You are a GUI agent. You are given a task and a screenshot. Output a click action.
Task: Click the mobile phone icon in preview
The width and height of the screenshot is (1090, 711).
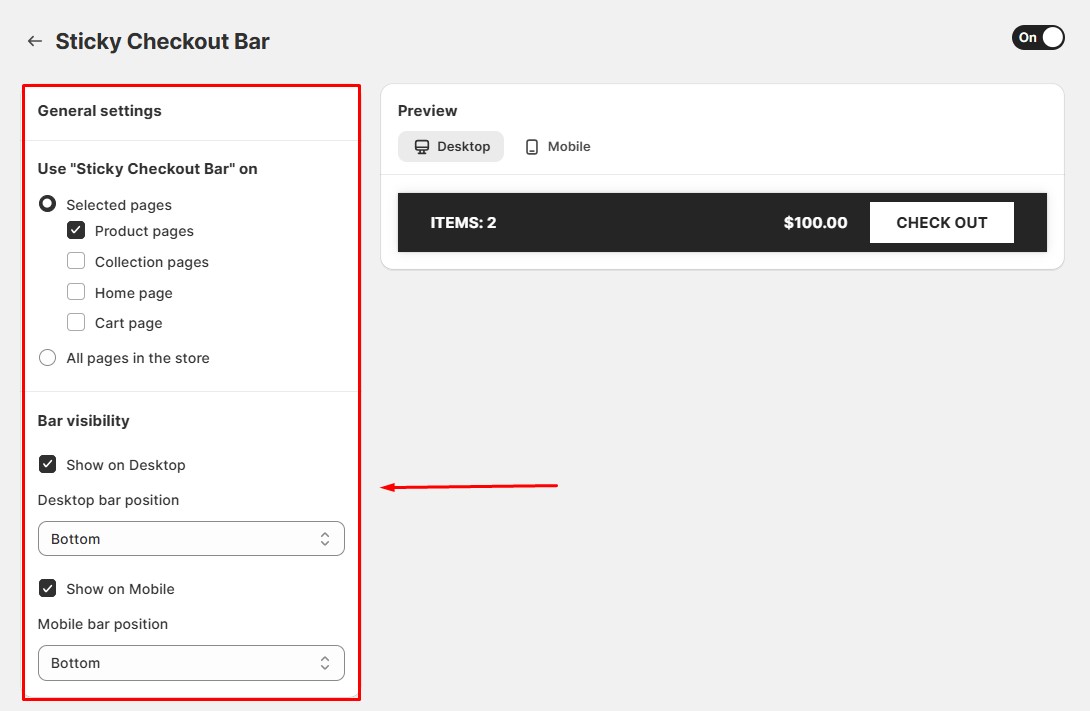pyautogui.click(x=532, y=146)
